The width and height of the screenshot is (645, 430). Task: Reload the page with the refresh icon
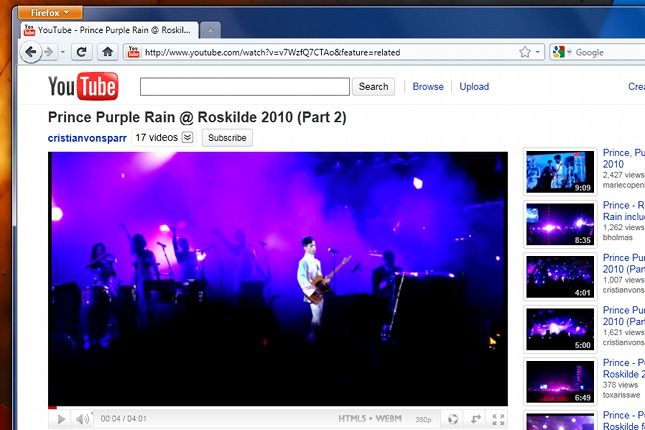click(x=82, y=52)
